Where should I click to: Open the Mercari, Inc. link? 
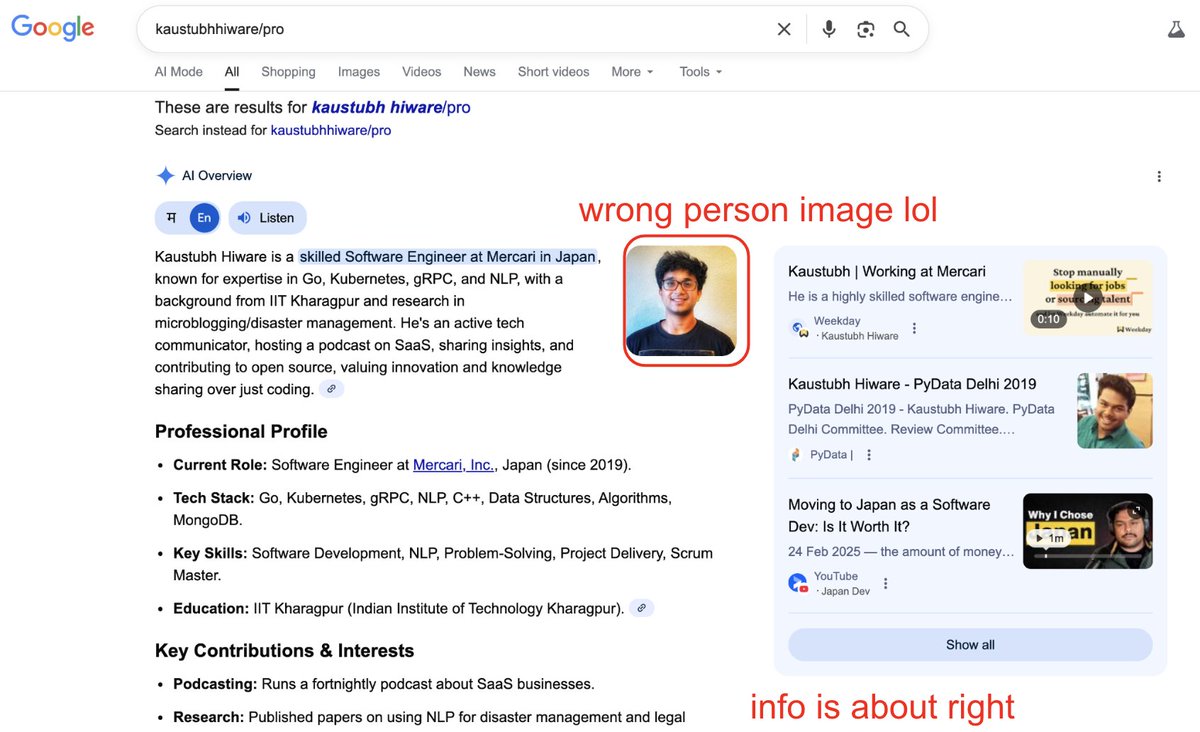tap(454, 465)
